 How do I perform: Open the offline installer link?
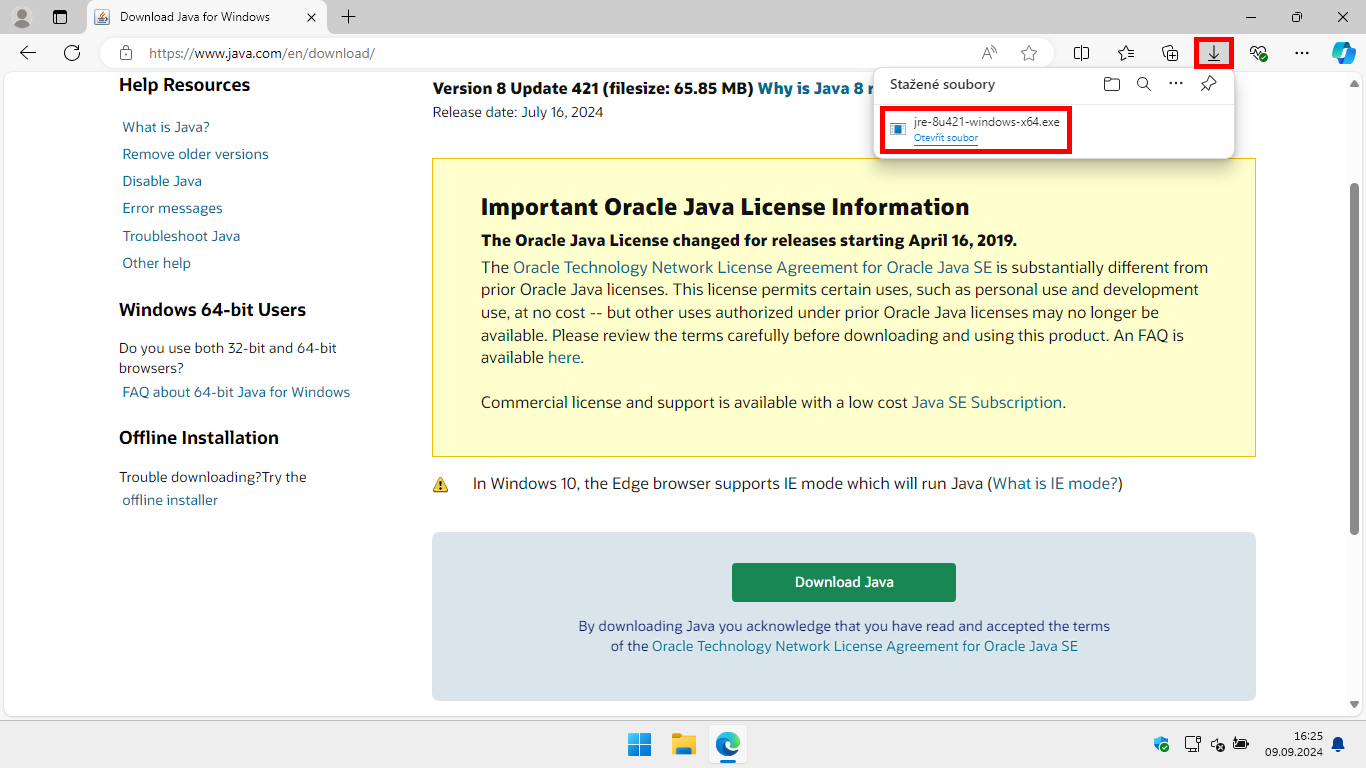tap(170, 500)
